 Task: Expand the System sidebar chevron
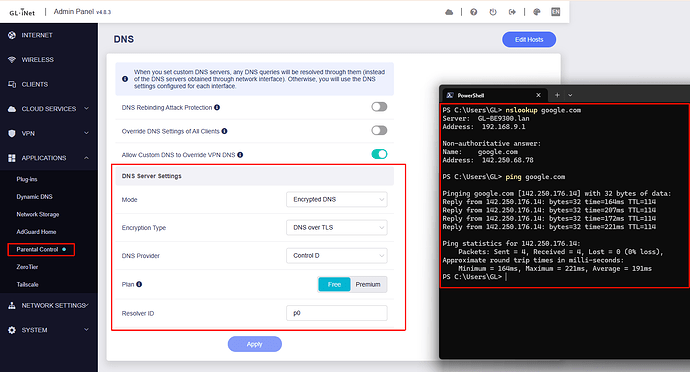pos(86,329)
